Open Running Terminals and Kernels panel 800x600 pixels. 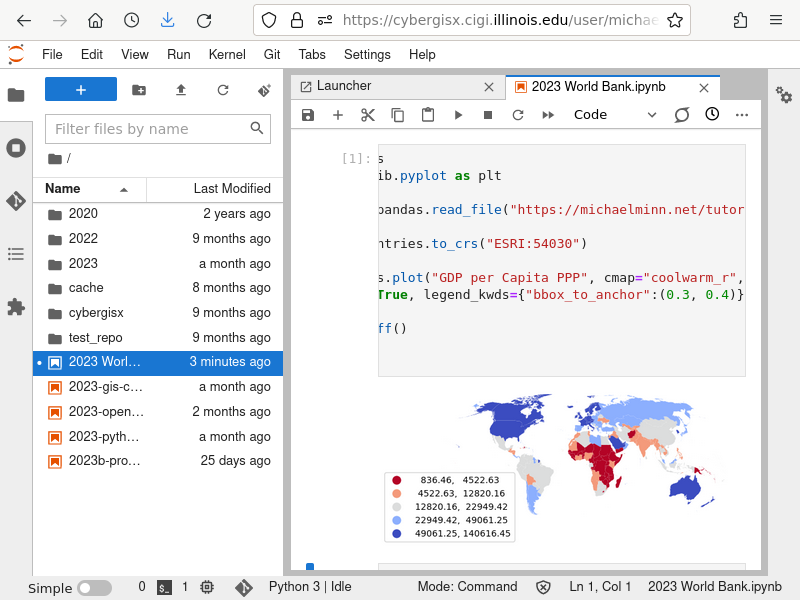pos(16,148)
